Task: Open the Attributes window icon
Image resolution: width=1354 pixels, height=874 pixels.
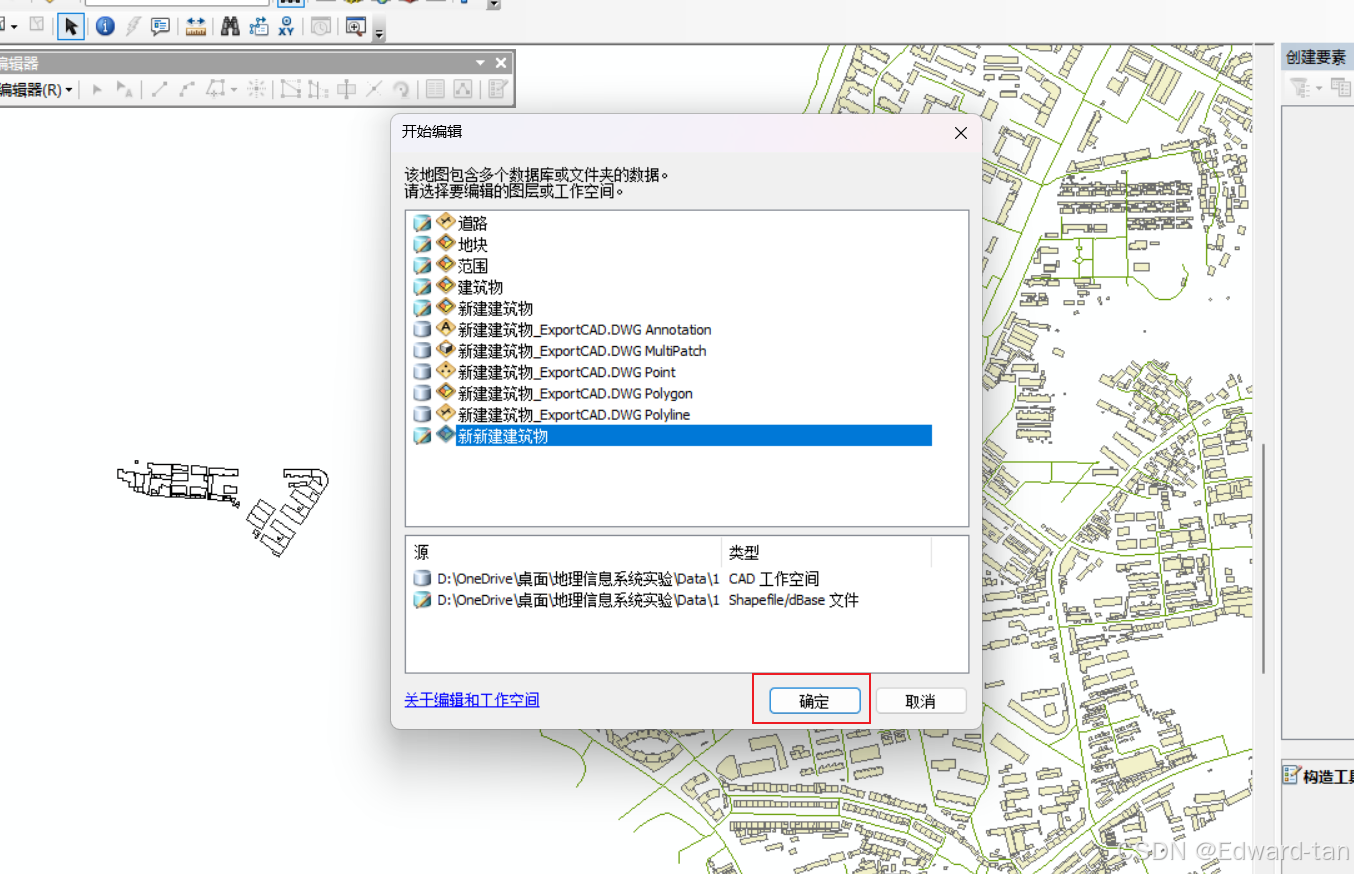Action: coord(435,90)
